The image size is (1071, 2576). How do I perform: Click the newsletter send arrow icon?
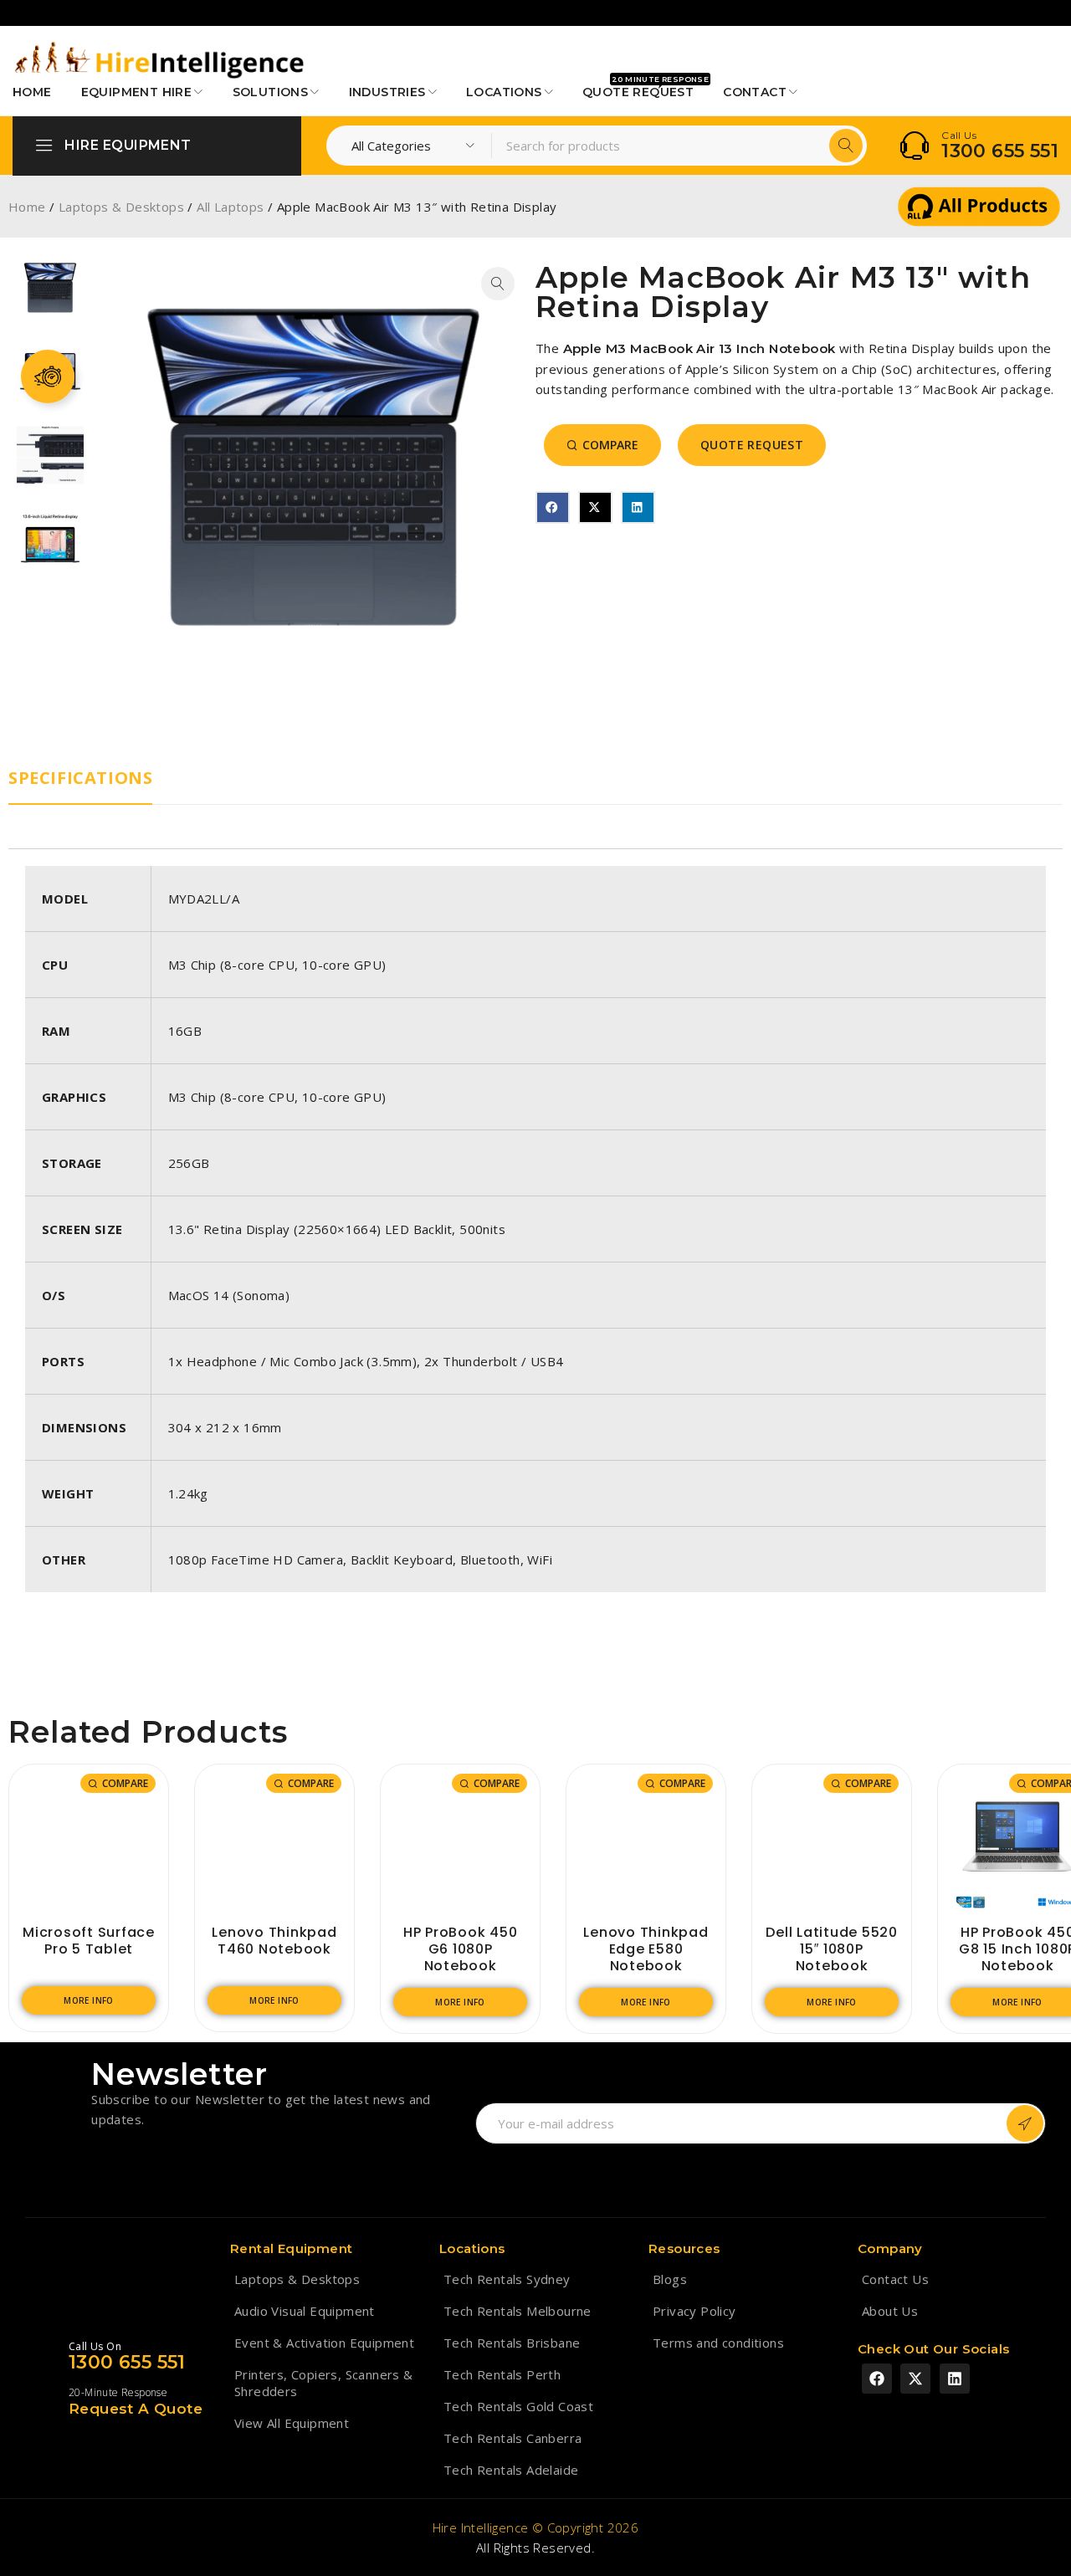1024,2123
